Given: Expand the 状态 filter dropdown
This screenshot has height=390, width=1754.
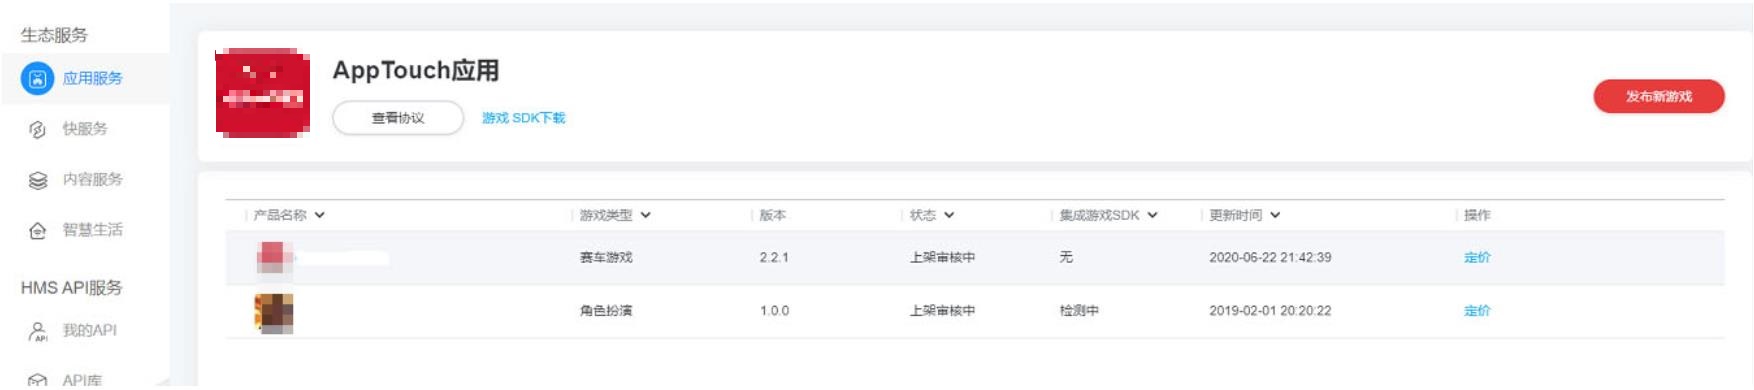Looking at the screenshot, I should pyautogui.click(x=949, y=215).
